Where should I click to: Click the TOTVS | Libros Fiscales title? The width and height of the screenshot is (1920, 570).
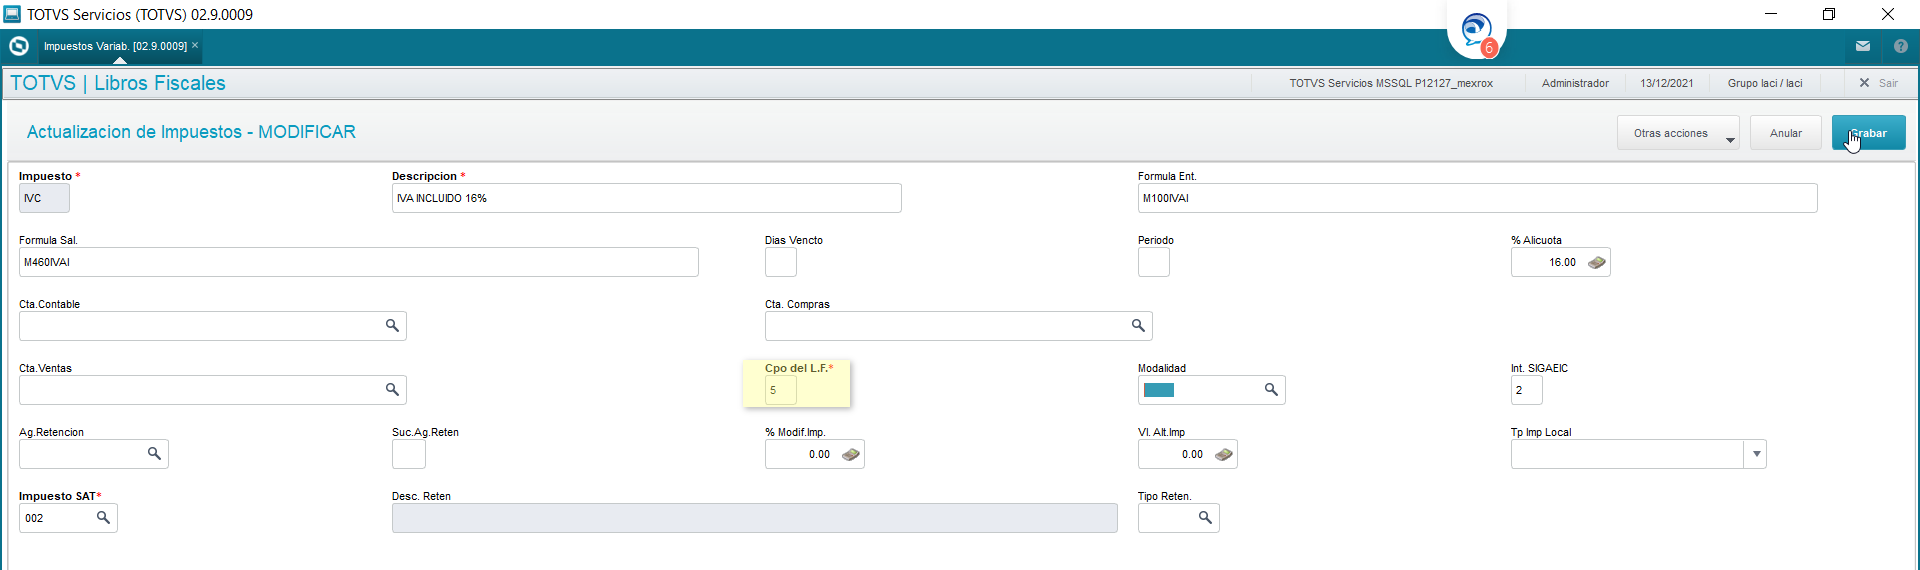pyautogui.click(x=118, y=83)
